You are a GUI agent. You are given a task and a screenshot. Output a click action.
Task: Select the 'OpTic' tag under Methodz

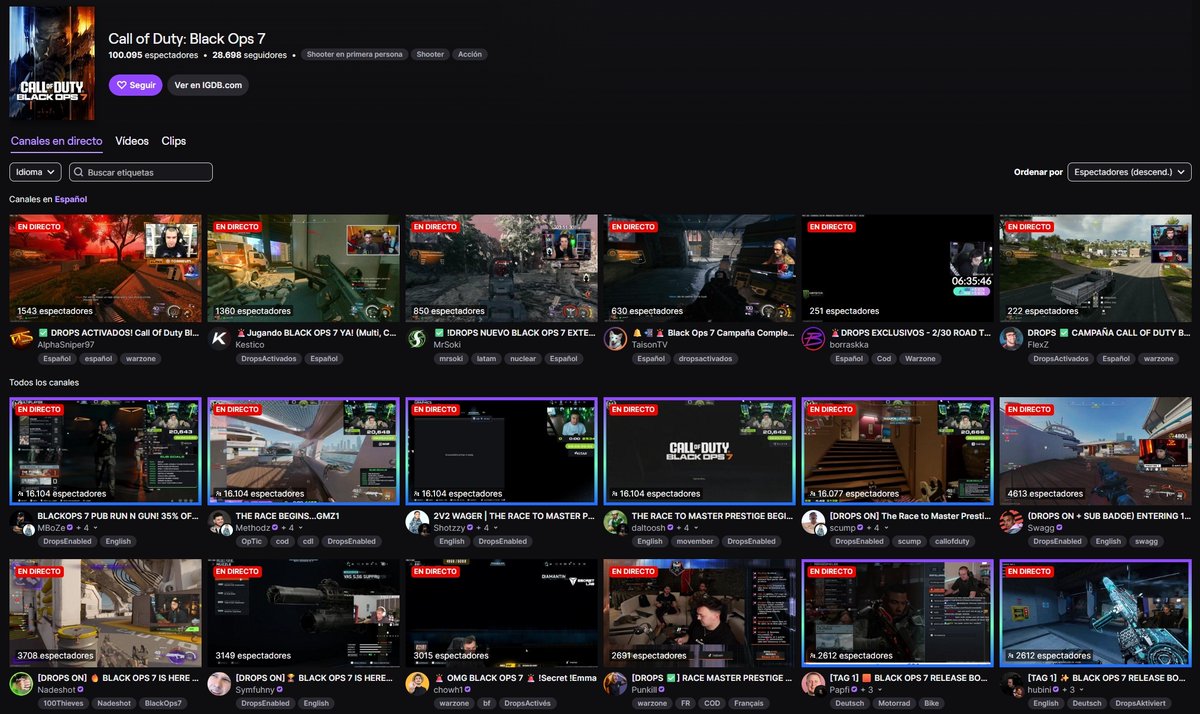(251, 541)
